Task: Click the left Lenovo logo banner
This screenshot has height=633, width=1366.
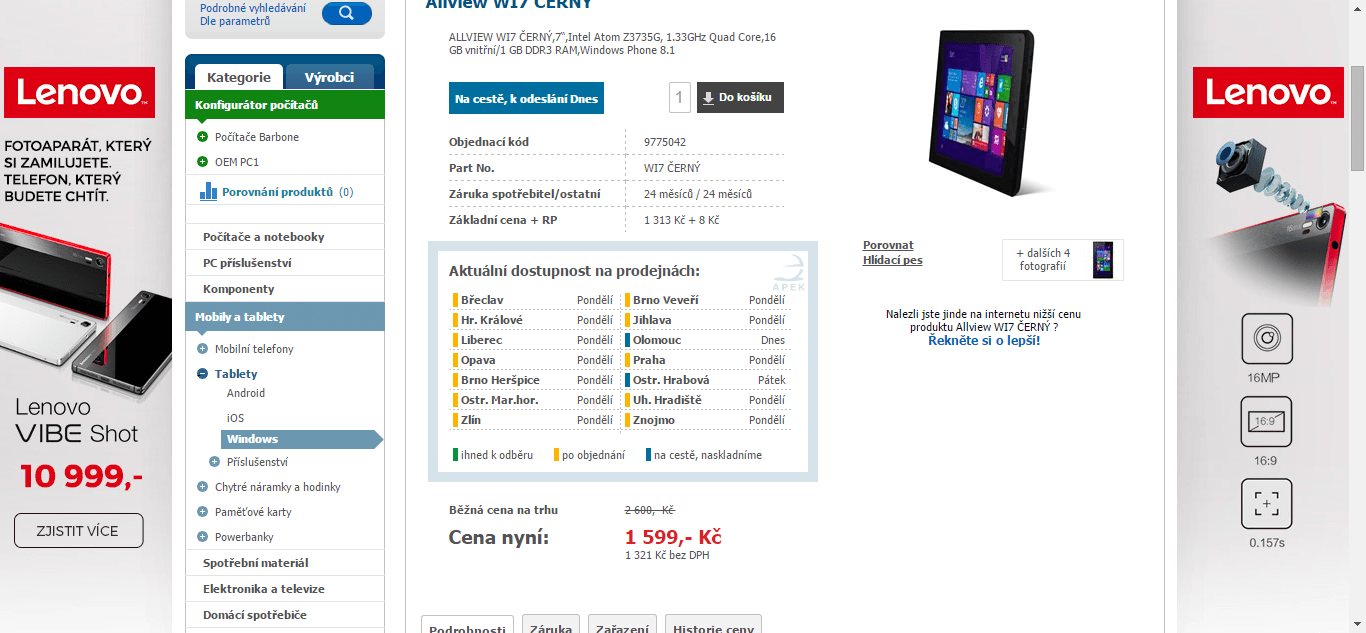Action: point(79,93)
